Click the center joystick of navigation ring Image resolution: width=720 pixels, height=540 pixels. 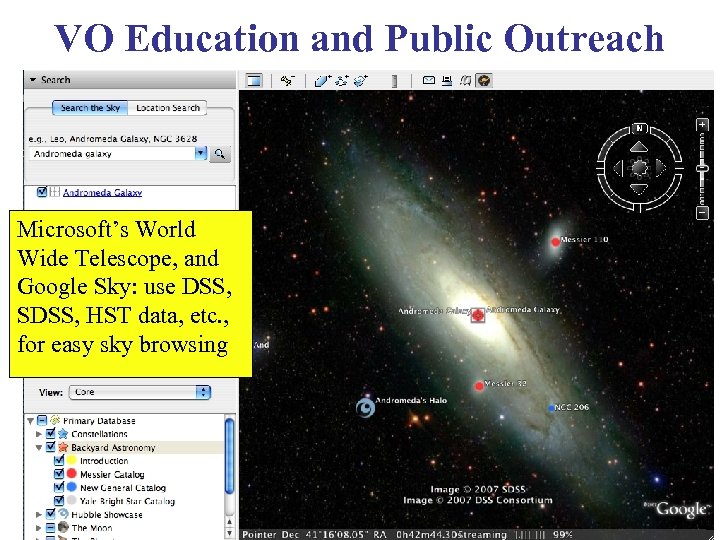click(x=639, y=168)
